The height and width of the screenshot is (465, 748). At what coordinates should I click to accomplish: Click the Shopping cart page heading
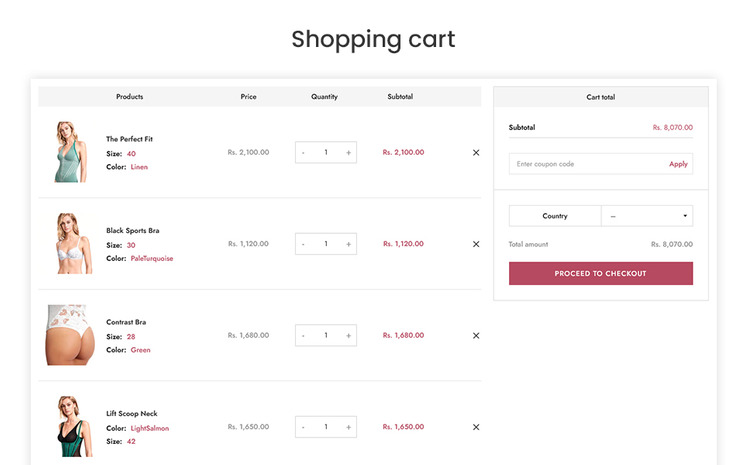[x=374, y=40]
